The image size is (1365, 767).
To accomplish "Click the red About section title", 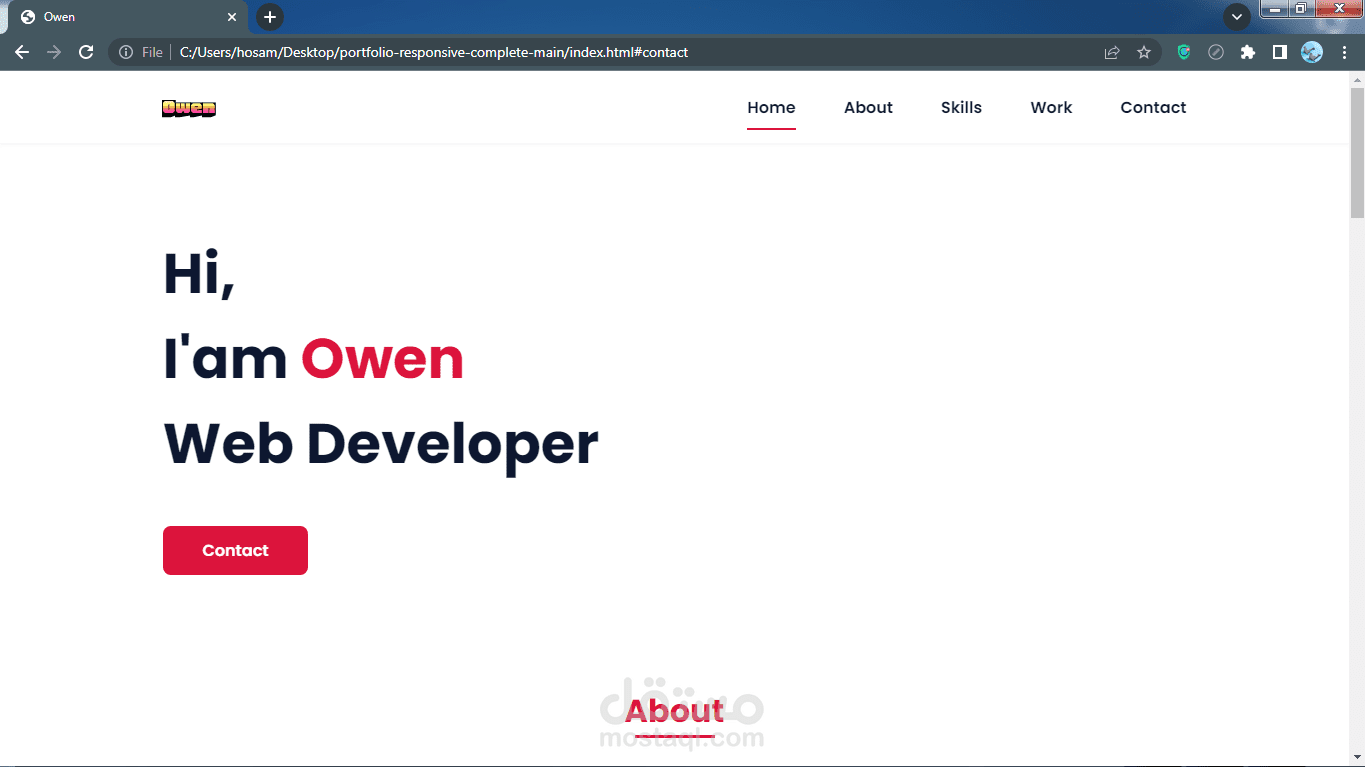I will click(674, 711).
